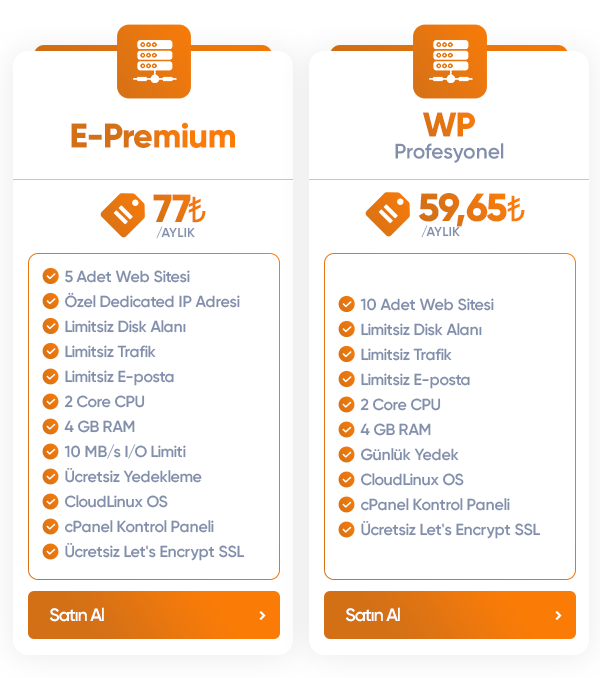Click checkmark beside Ücretsiz Yedekleme
Viewport: 600px width, 678px height.
click(x=51, y=477)
